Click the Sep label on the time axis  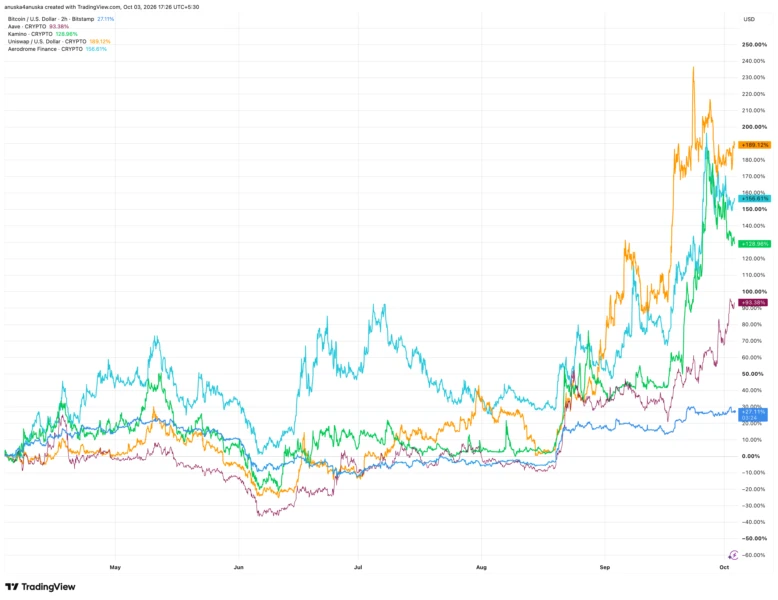pos(604,567)
